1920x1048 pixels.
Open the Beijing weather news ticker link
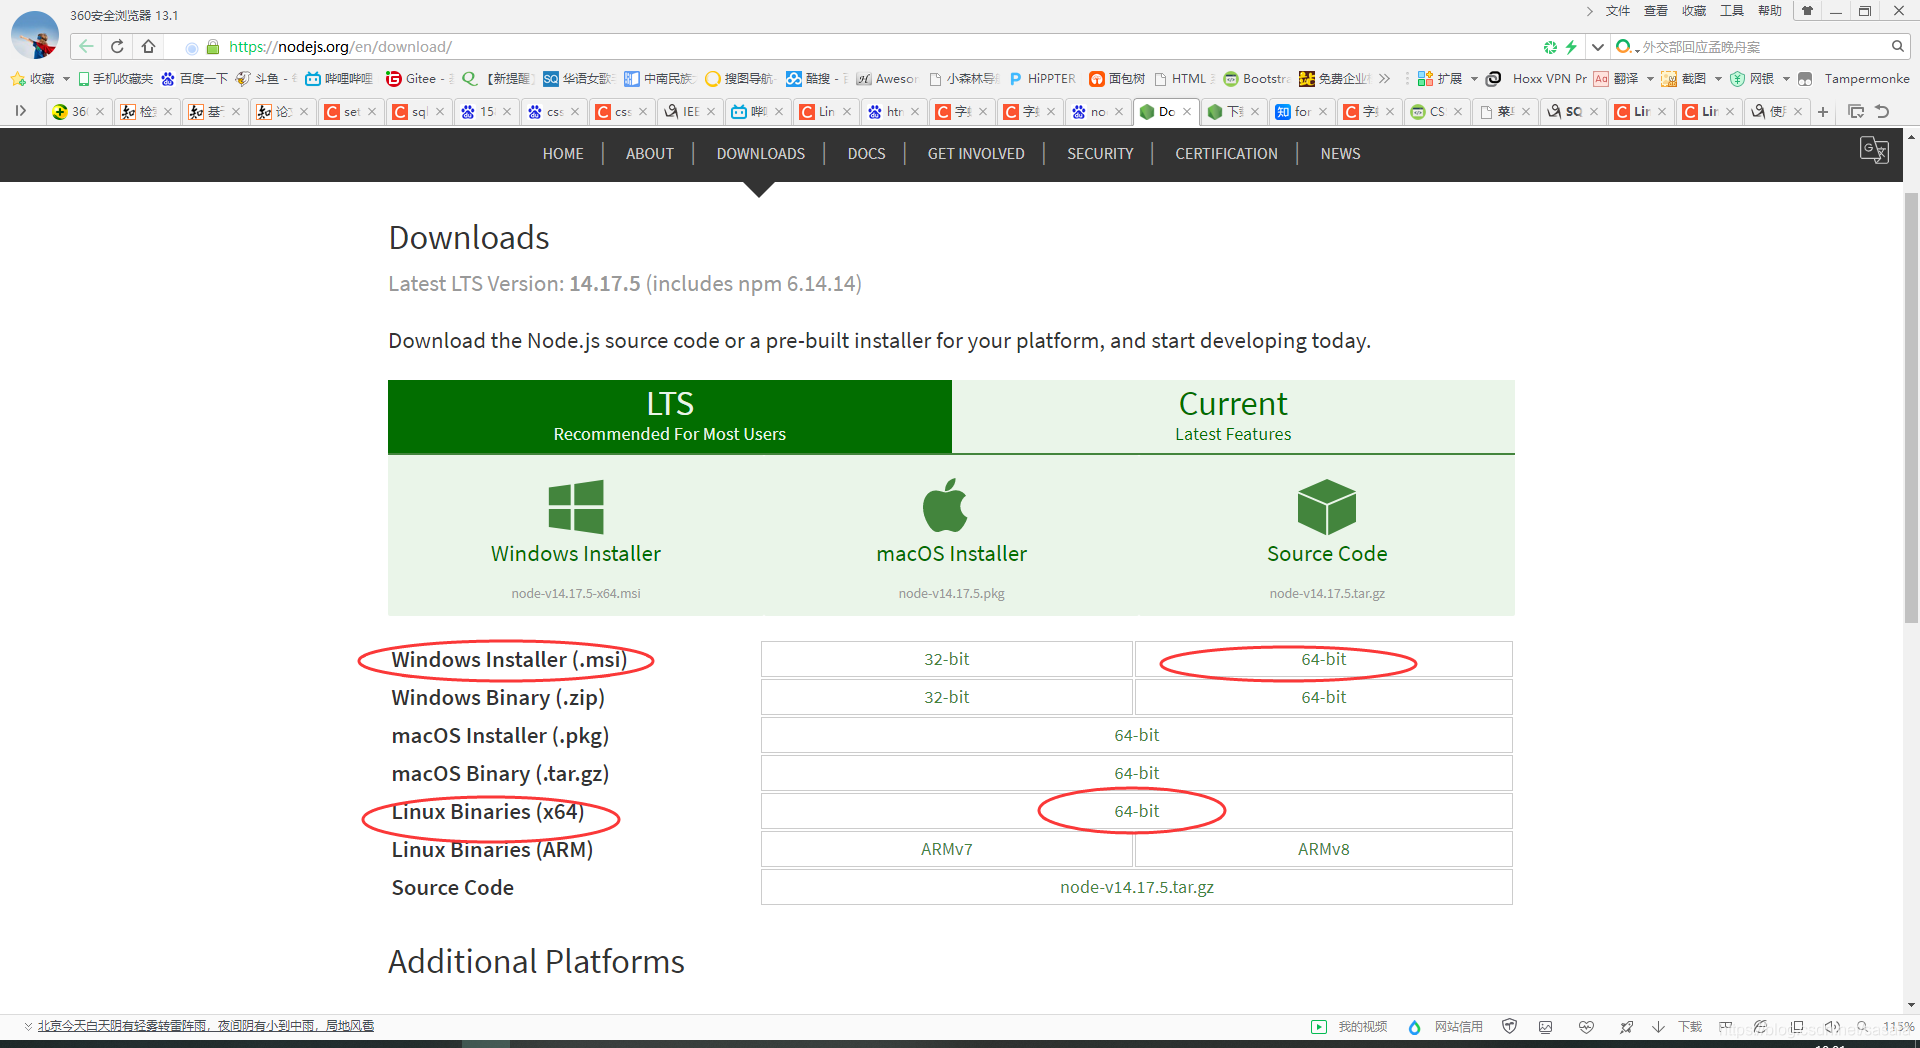pyautogui.click(x=206, y=1026)
